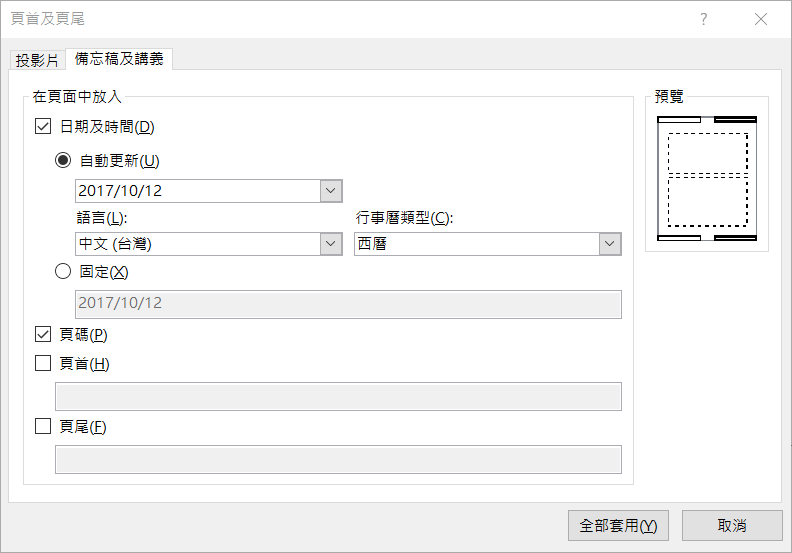Expand the 語言 dropdown showing 中文 (台灣)

[x=331, y=243]
